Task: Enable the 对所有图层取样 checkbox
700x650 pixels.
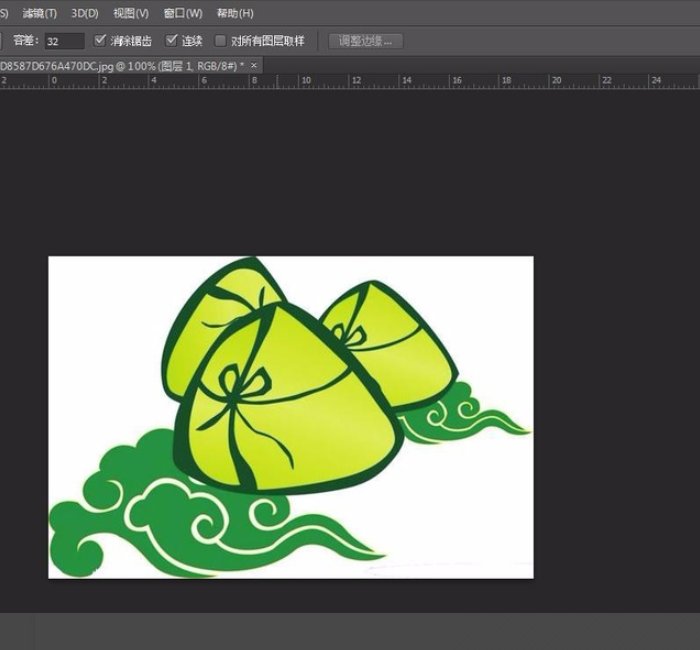Action: [x=221, y=41]
